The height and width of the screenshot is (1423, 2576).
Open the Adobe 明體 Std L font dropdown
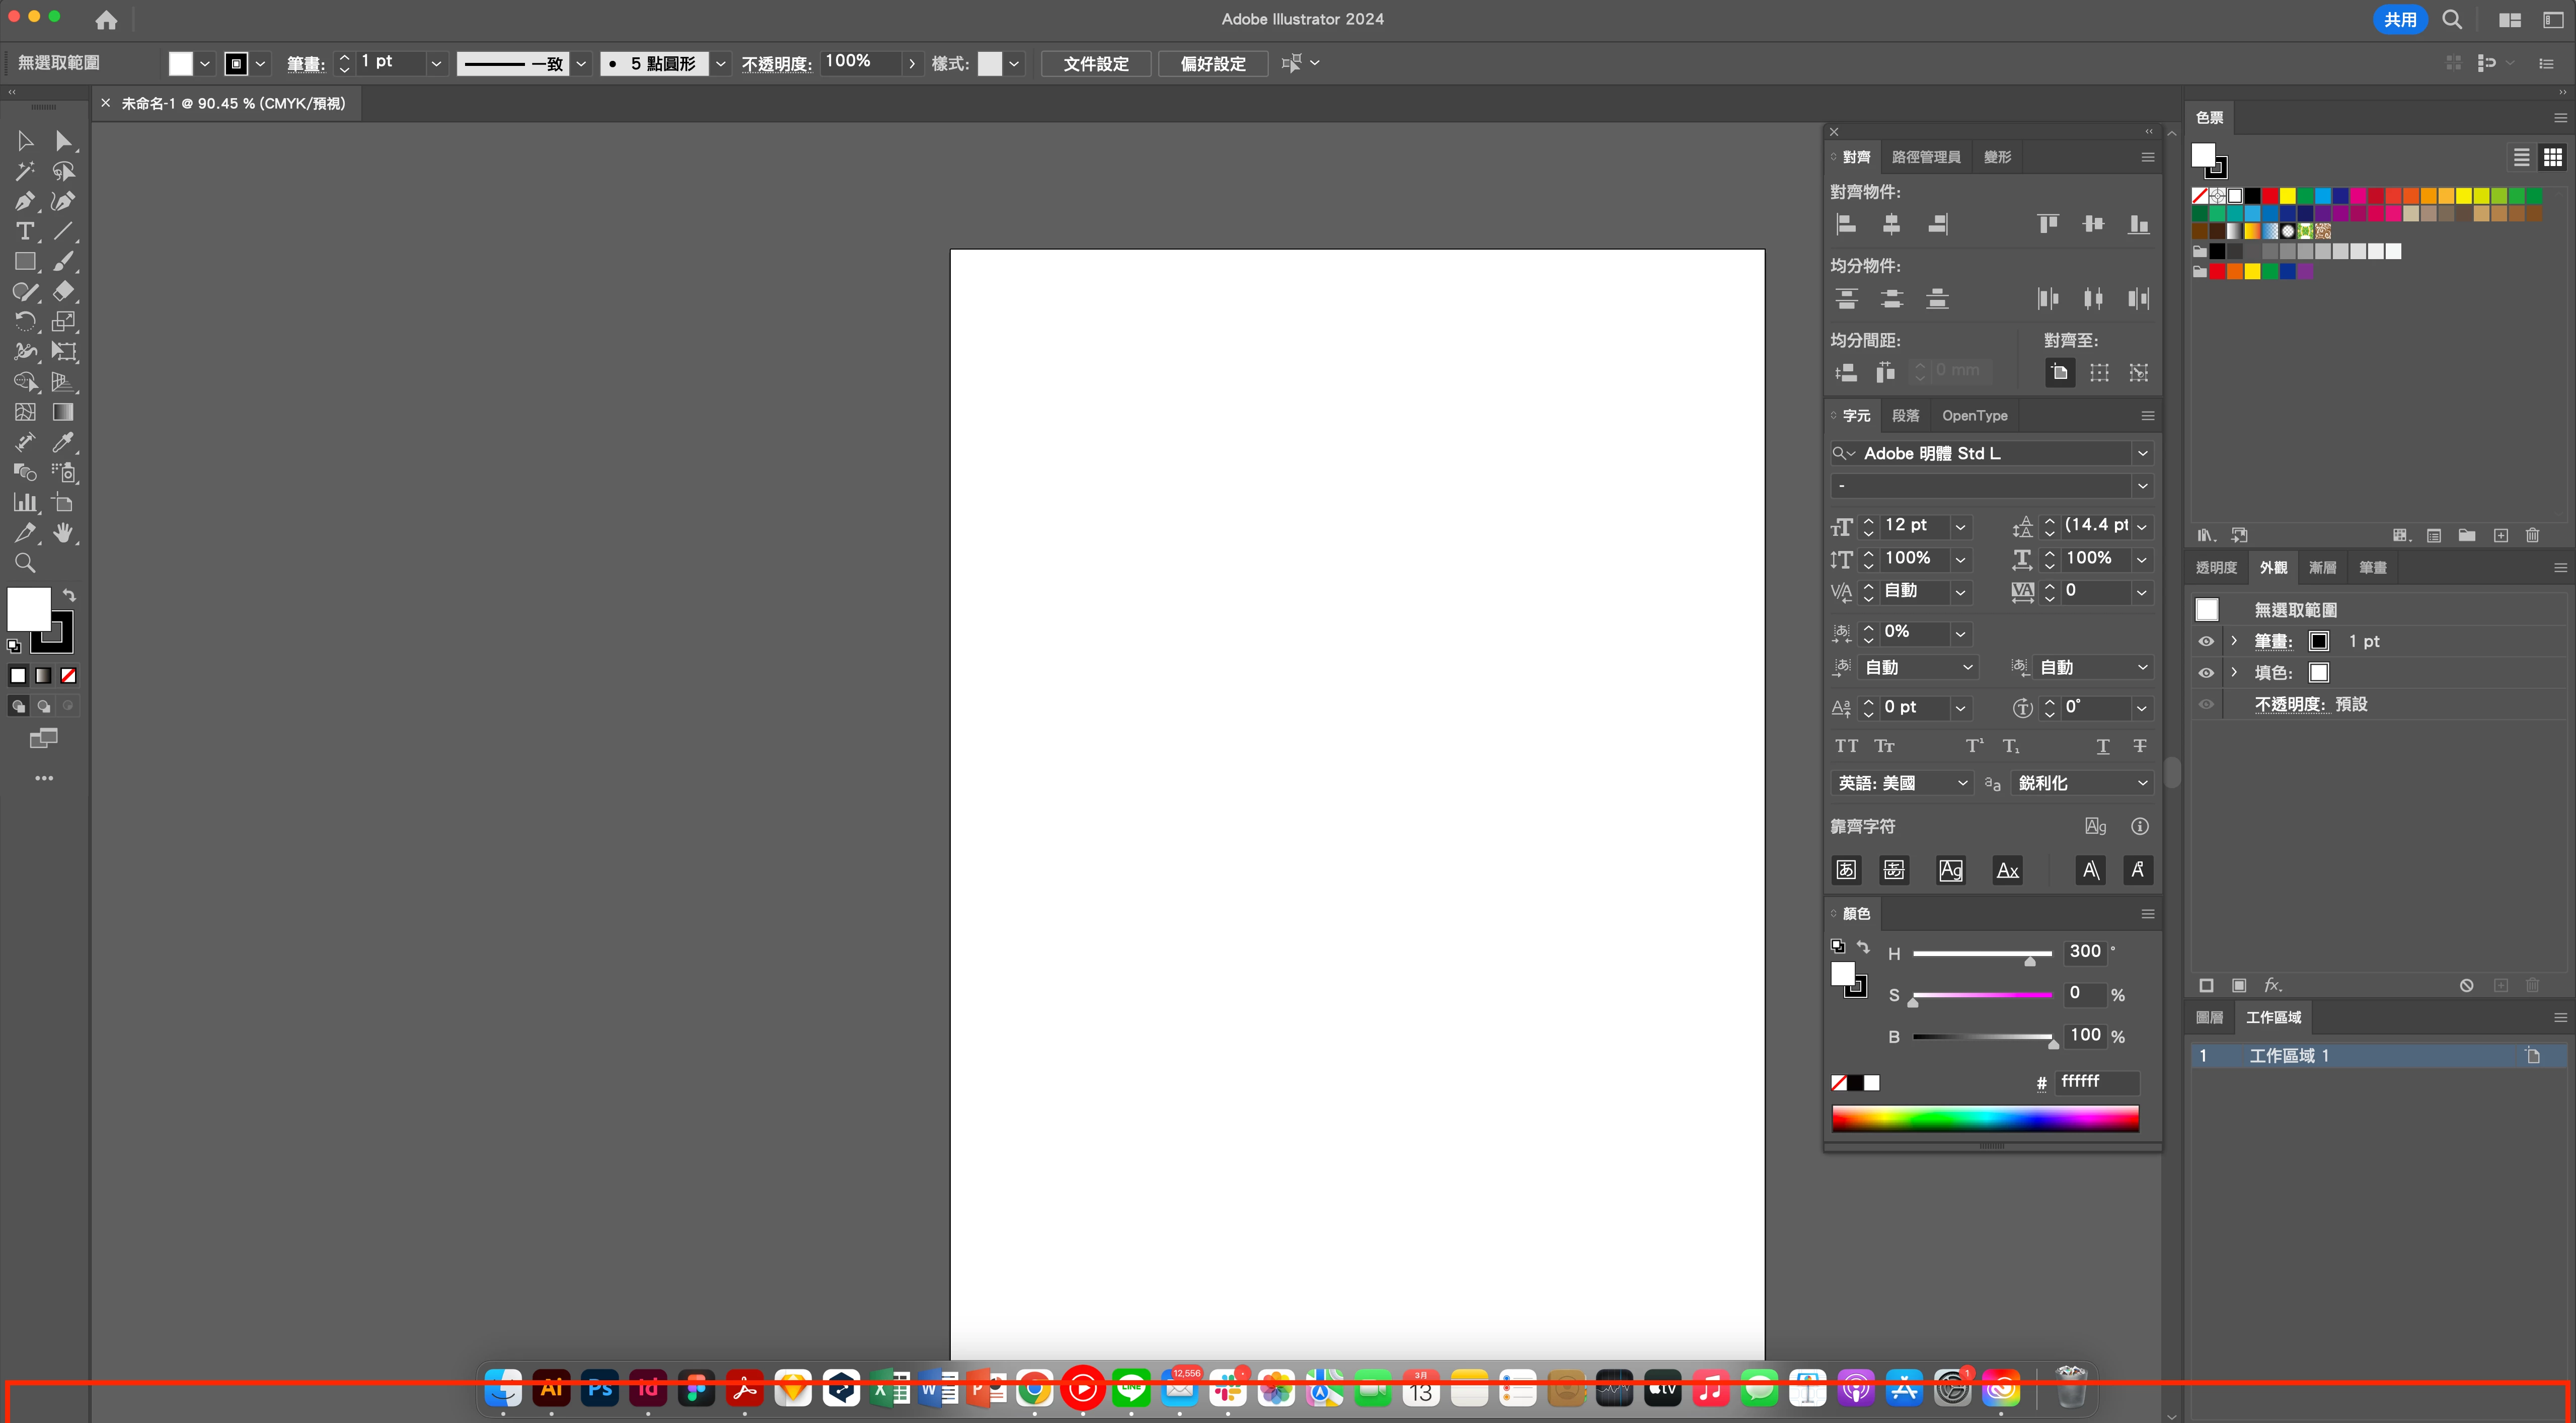pyautogui.click(x=2142, y=454)
